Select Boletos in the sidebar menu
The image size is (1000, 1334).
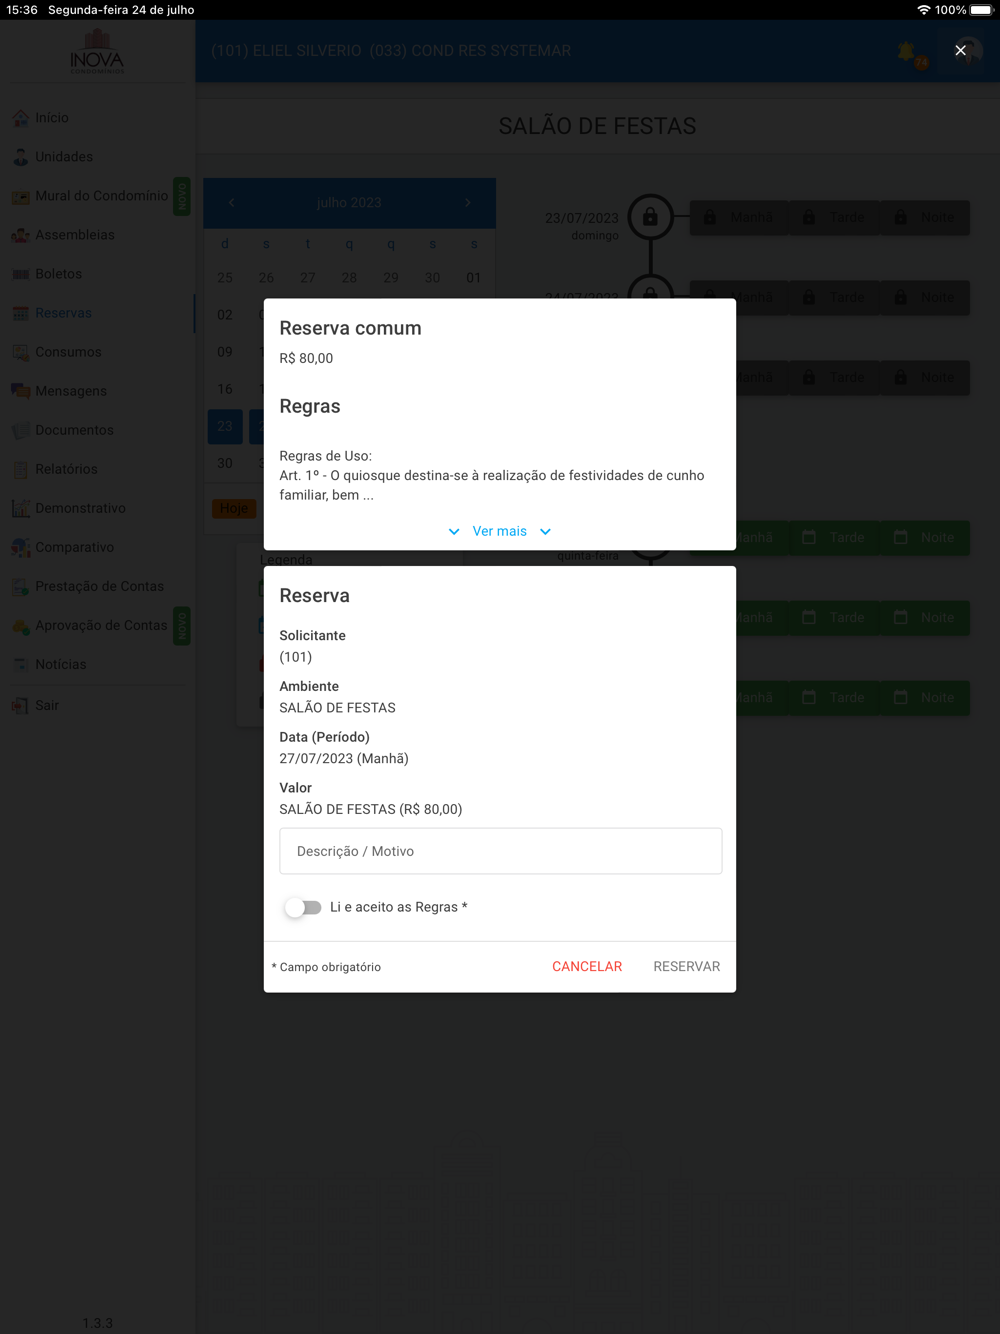pos(58,273)
